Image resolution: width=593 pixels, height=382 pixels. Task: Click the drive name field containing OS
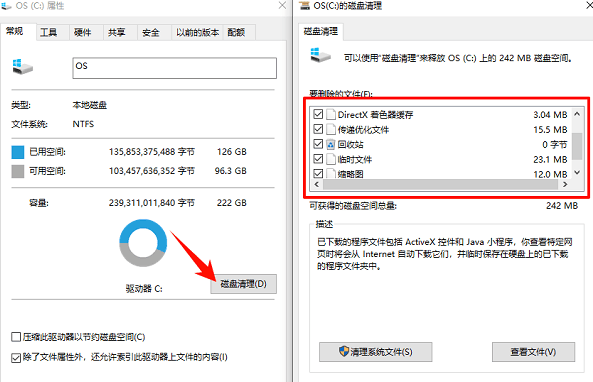(x=174, y=68)
